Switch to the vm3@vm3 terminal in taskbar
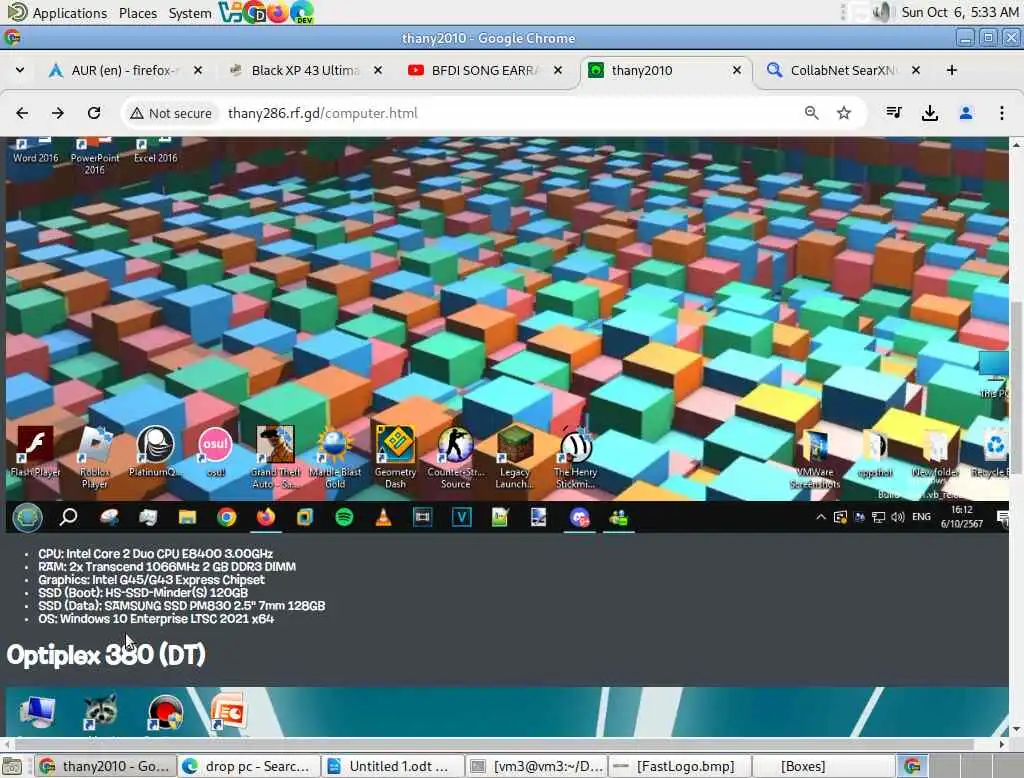The image size is (1024, 778). [536, 766]
